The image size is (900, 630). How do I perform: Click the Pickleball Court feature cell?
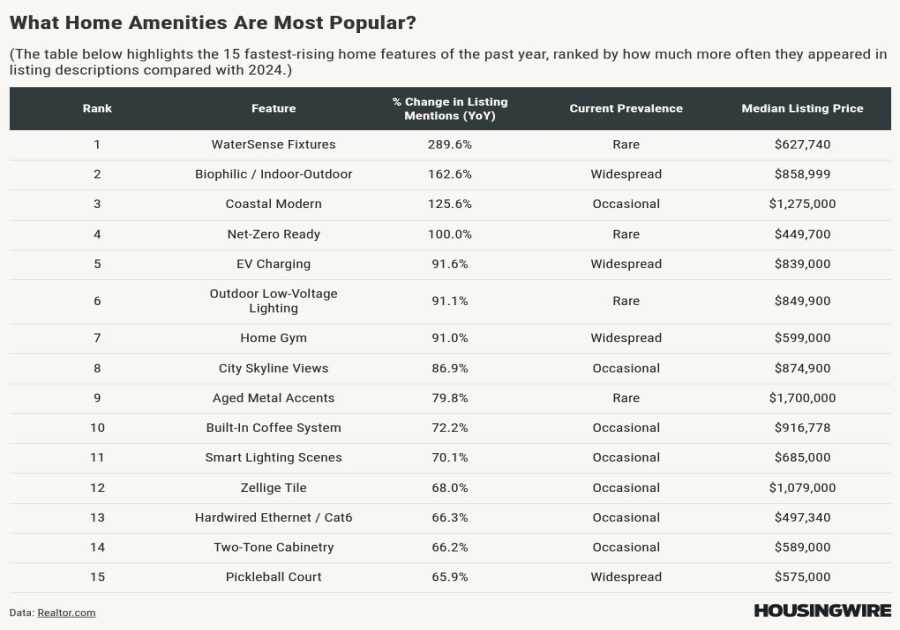[273, 577]
